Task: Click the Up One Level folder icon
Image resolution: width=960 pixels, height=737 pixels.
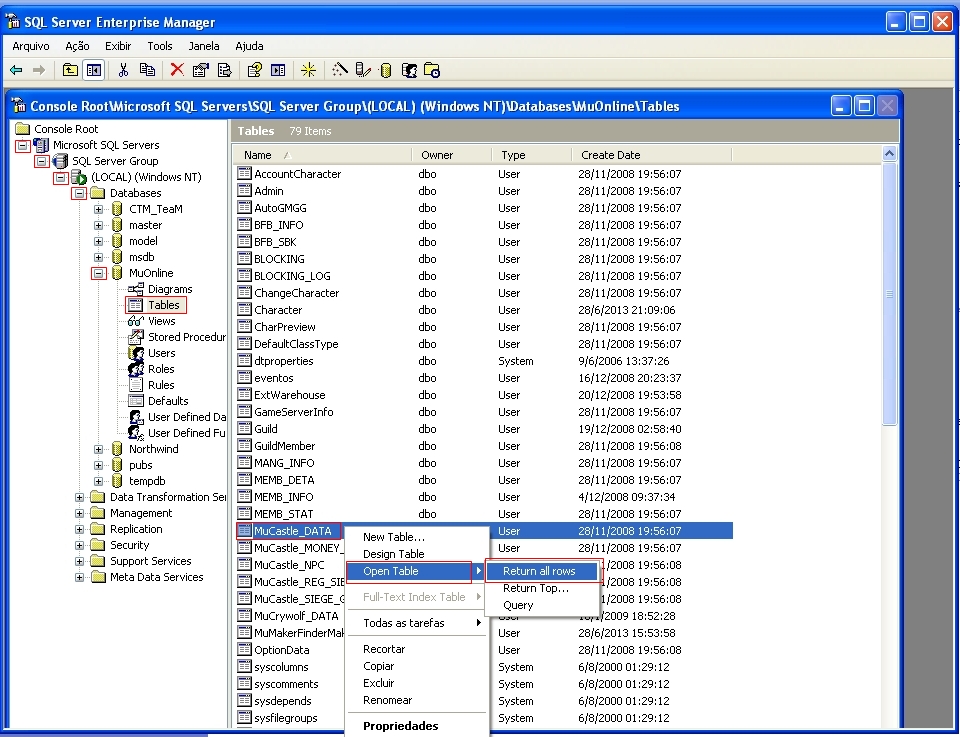Action: tap(69, 70)
